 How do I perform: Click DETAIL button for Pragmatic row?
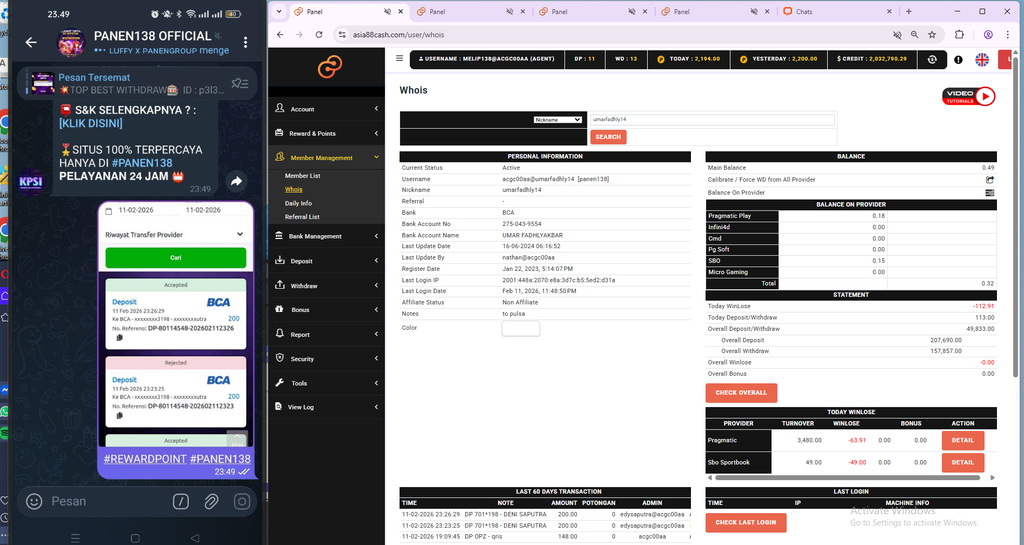[x=963, y=441]
